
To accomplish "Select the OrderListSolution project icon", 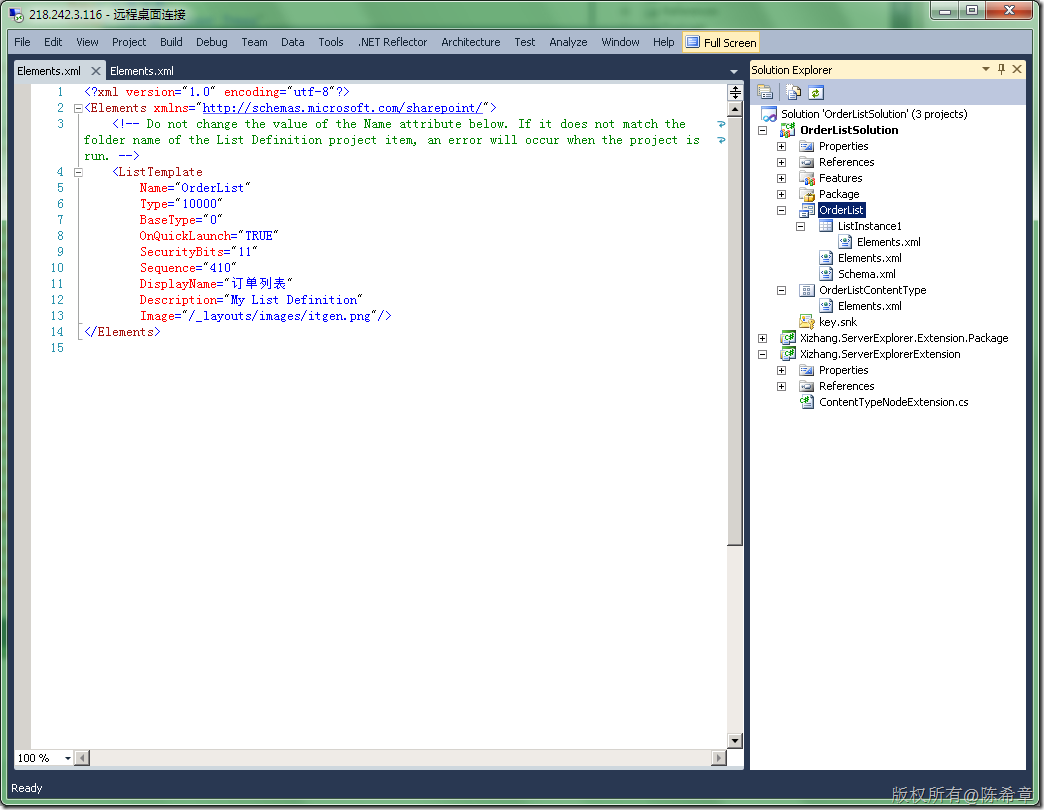I will coord(788,130).
